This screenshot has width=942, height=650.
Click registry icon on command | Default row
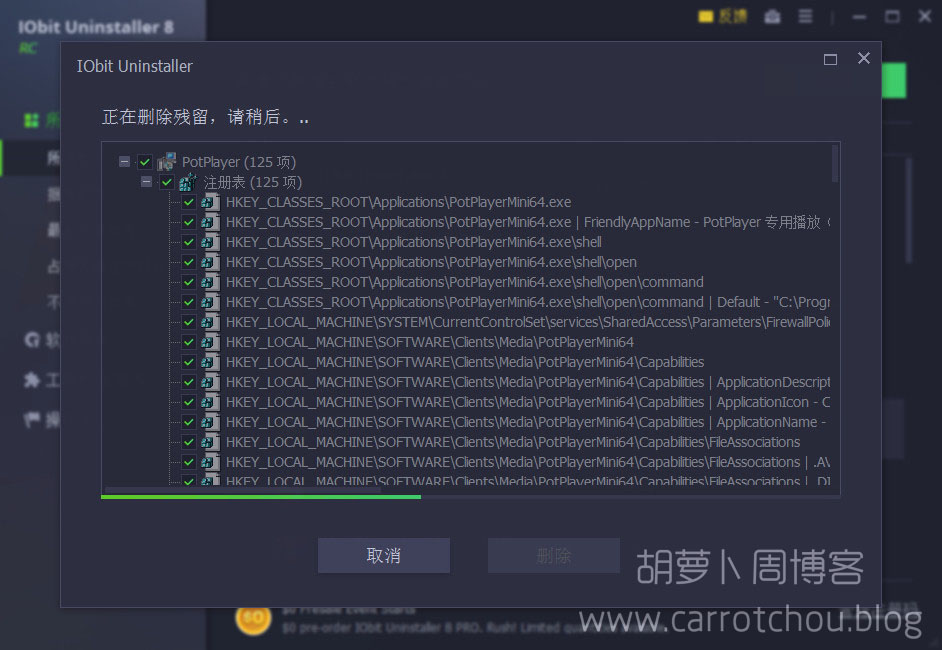pos(210,302)
